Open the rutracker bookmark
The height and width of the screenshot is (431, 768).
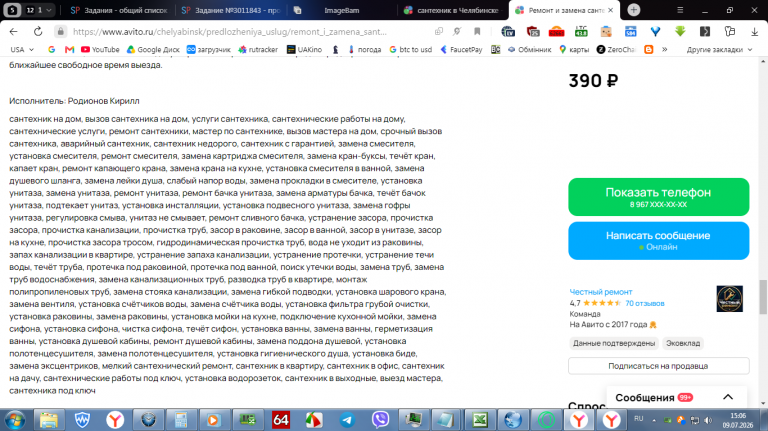258,49
